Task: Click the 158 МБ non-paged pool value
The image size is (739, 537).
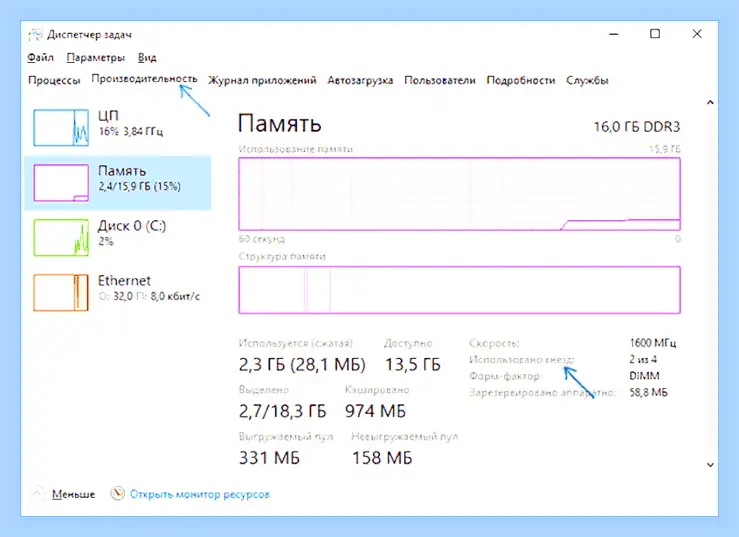Action: pos(382,458)
